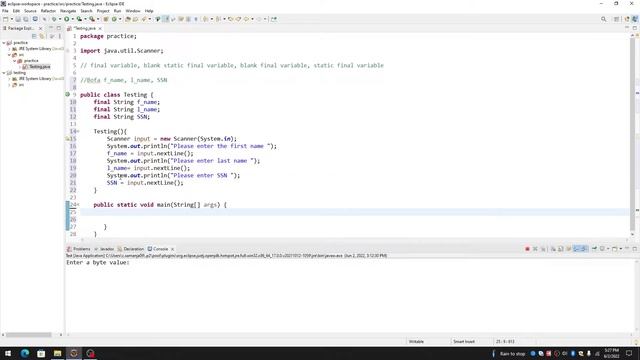640x360 pixels.
Task: Click the Clear Console icon
Action: (x=553, y=249)
